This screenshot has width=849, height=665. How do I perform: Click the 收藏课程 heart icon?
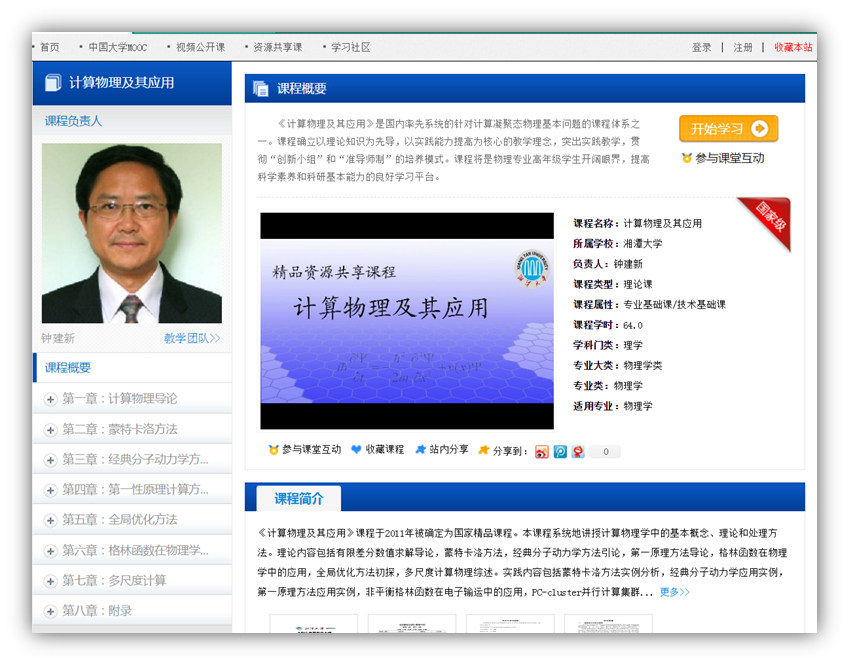coord(356,450)
